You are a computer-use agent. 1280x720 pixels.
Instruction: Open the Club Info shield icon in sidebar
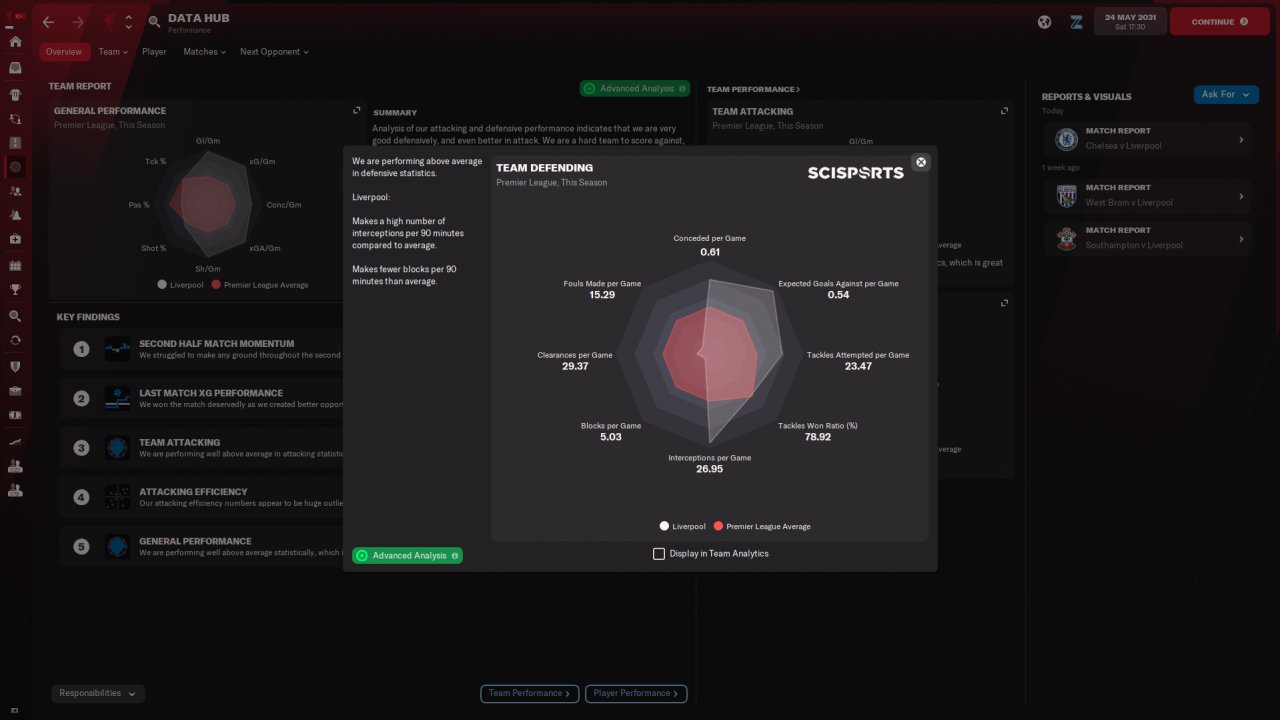click(x=15, y=366)
